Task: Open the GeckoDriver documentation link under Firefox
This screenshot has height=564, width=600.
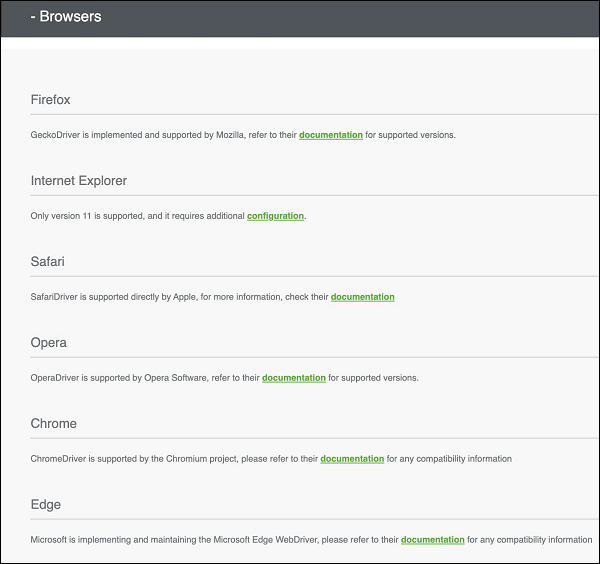Action: pyautogui.click(x=331, y=135)
